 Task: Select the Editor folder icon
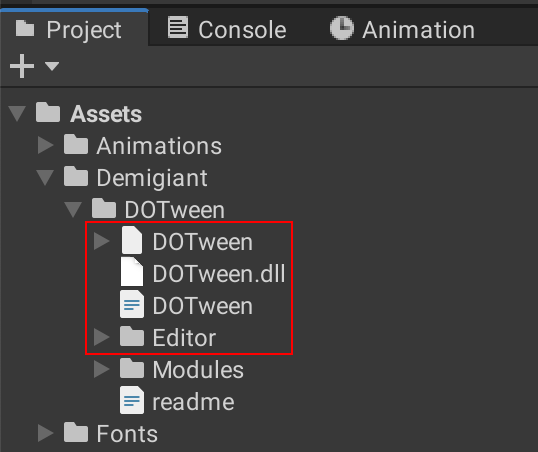pyautogui.click(x=132, y=336)
